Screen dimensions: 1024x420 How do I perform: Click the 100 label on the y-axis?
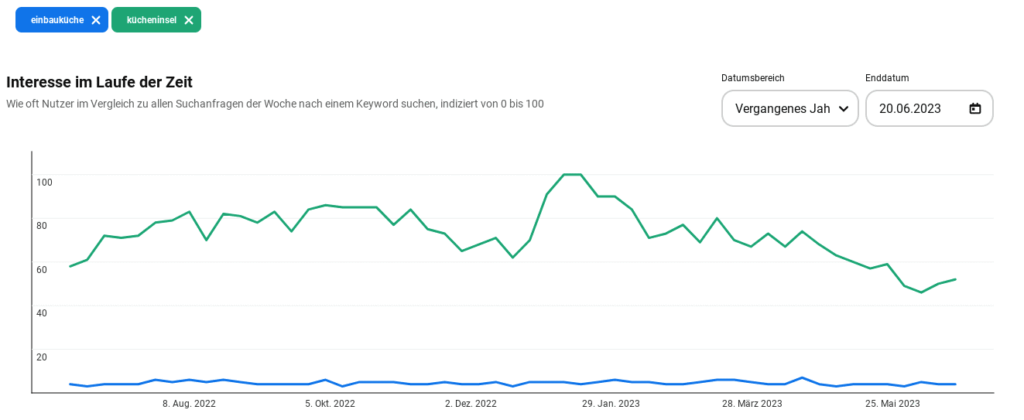click(44, 181)
